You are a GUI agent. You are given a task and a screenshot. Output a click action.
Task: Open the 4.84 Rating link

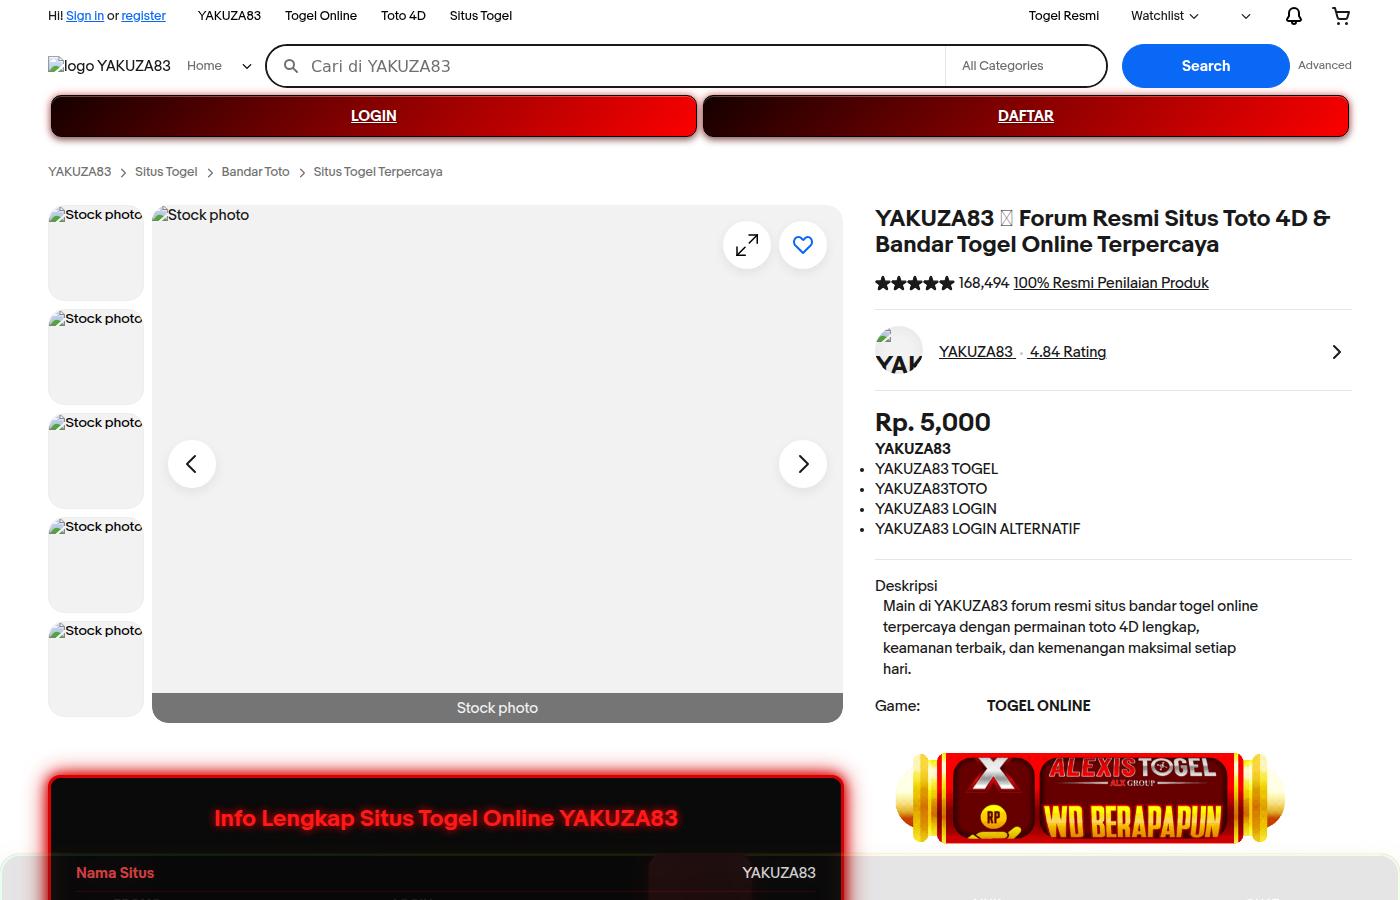[1068, 352]
